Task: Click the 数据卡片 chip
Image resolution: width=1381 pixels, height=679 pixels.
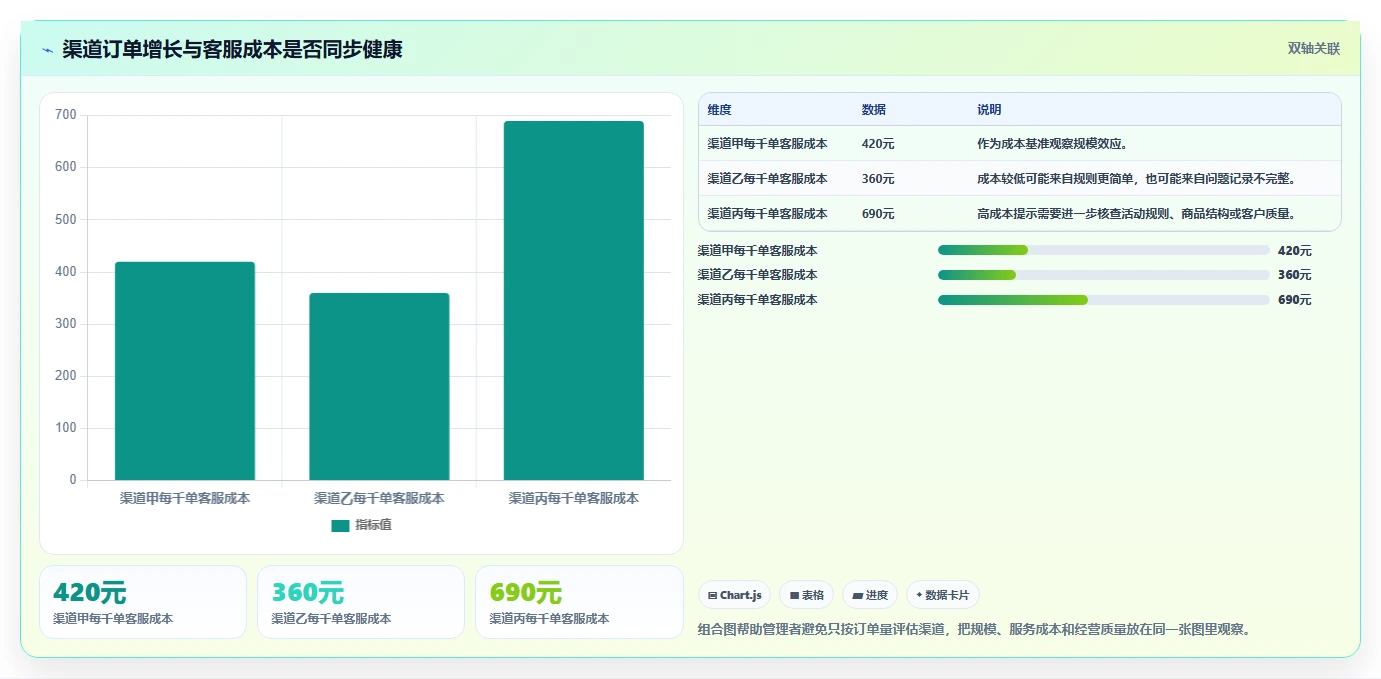Action: coord(943,595)
